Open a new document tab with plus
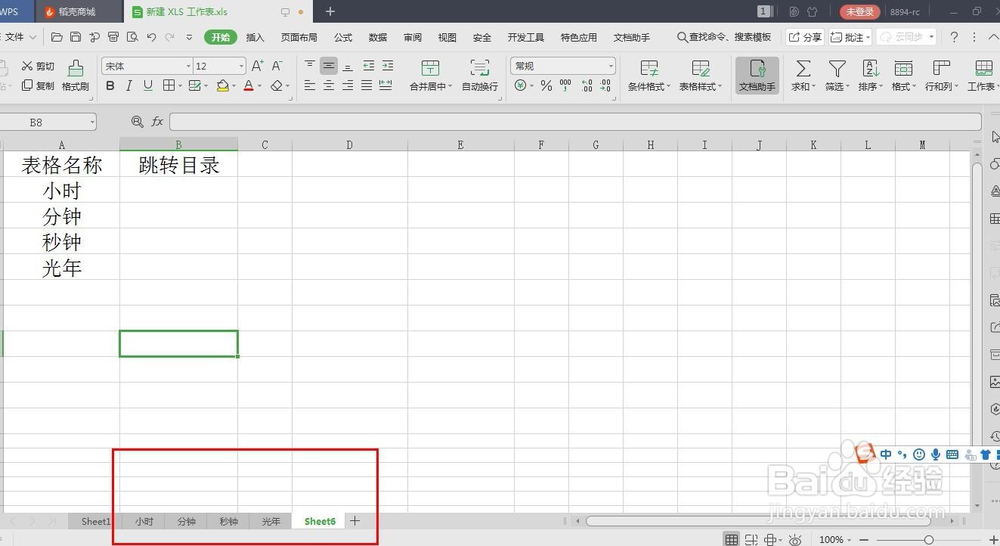Screen dimensions: 1000x546 pos(330,11)
